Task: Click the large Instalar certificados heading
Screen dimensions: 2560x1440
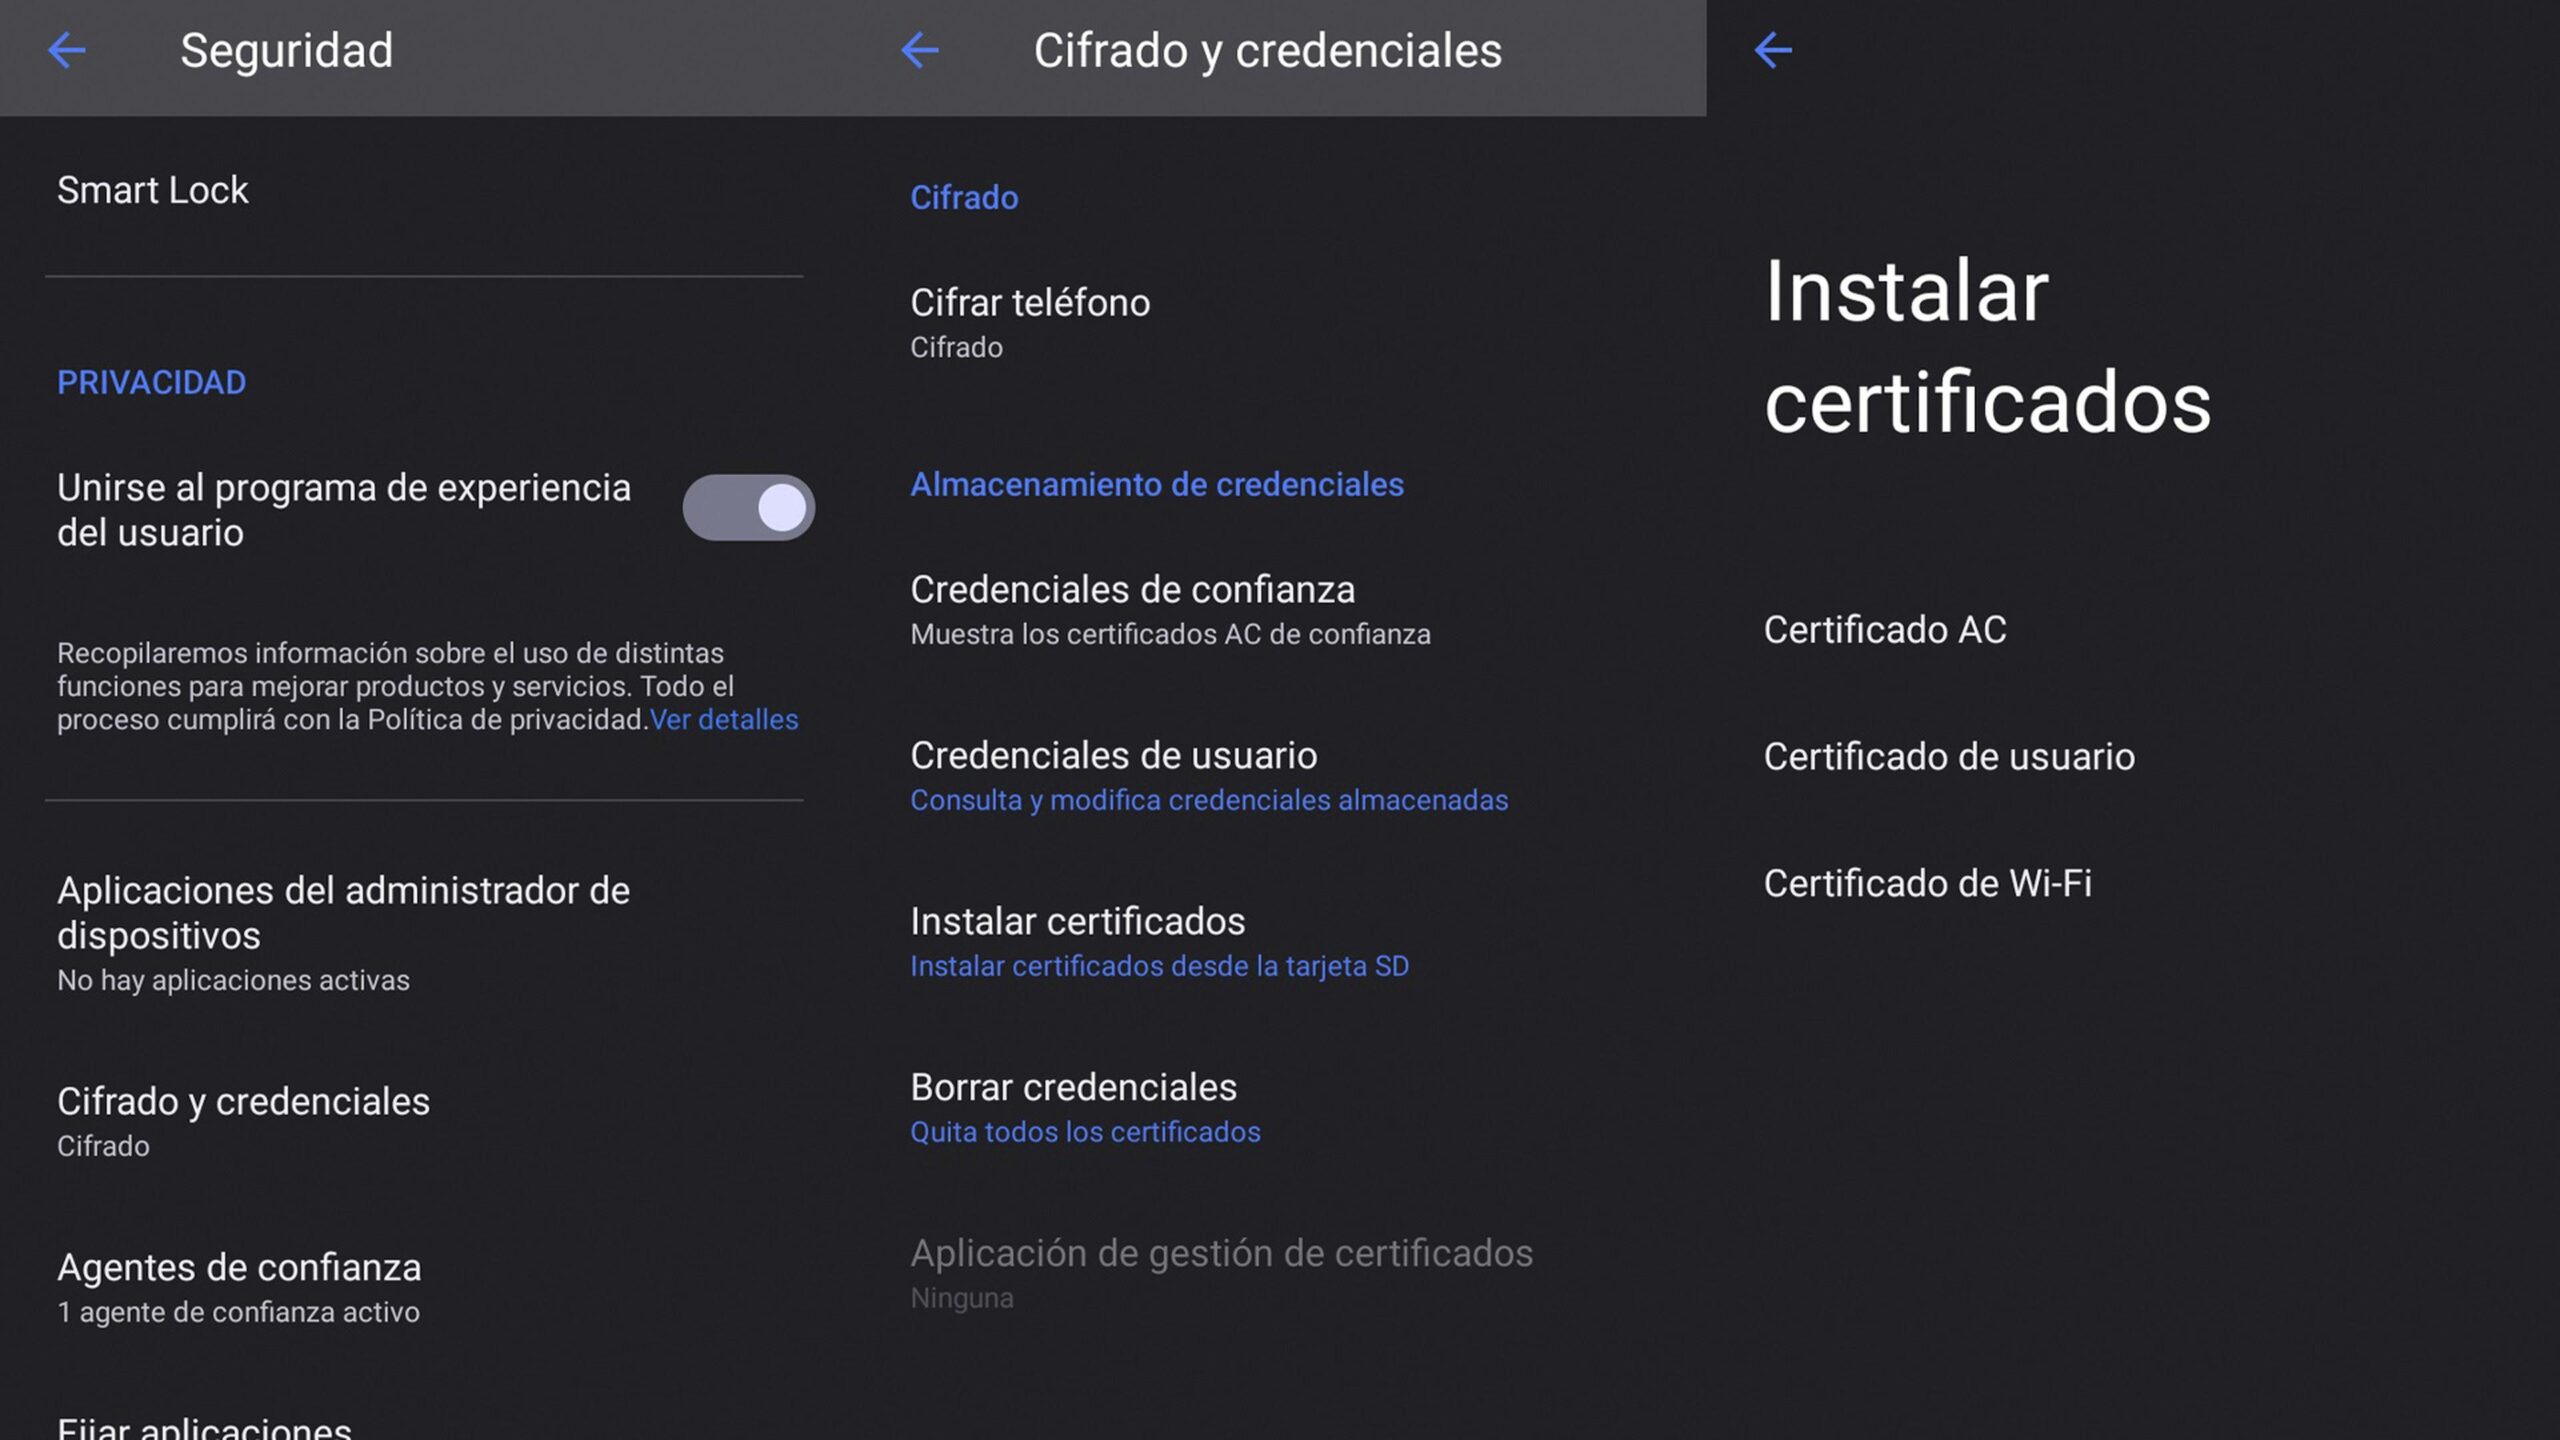Action: click(1987, 346)
